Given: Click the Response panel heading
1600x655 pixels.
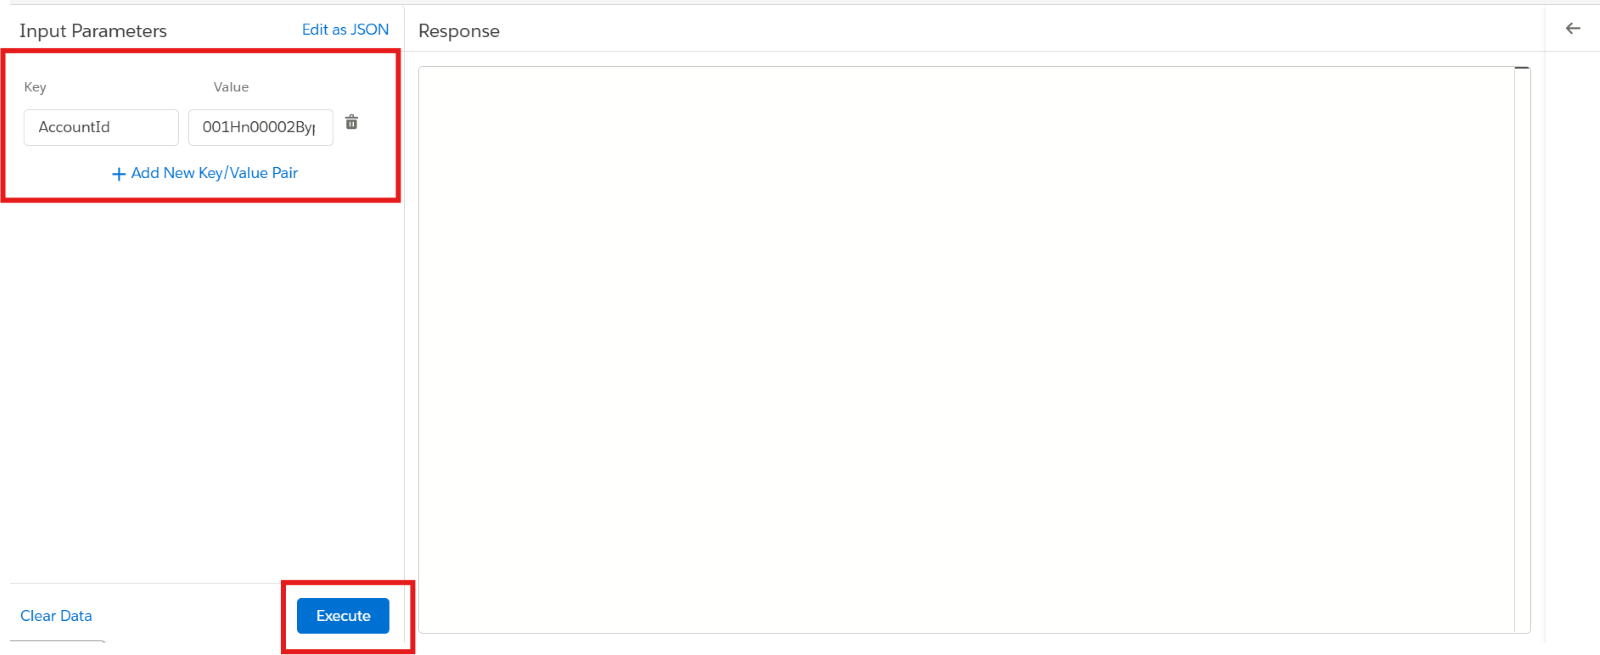Looking at the screenshot, I should tap(459, 31).
